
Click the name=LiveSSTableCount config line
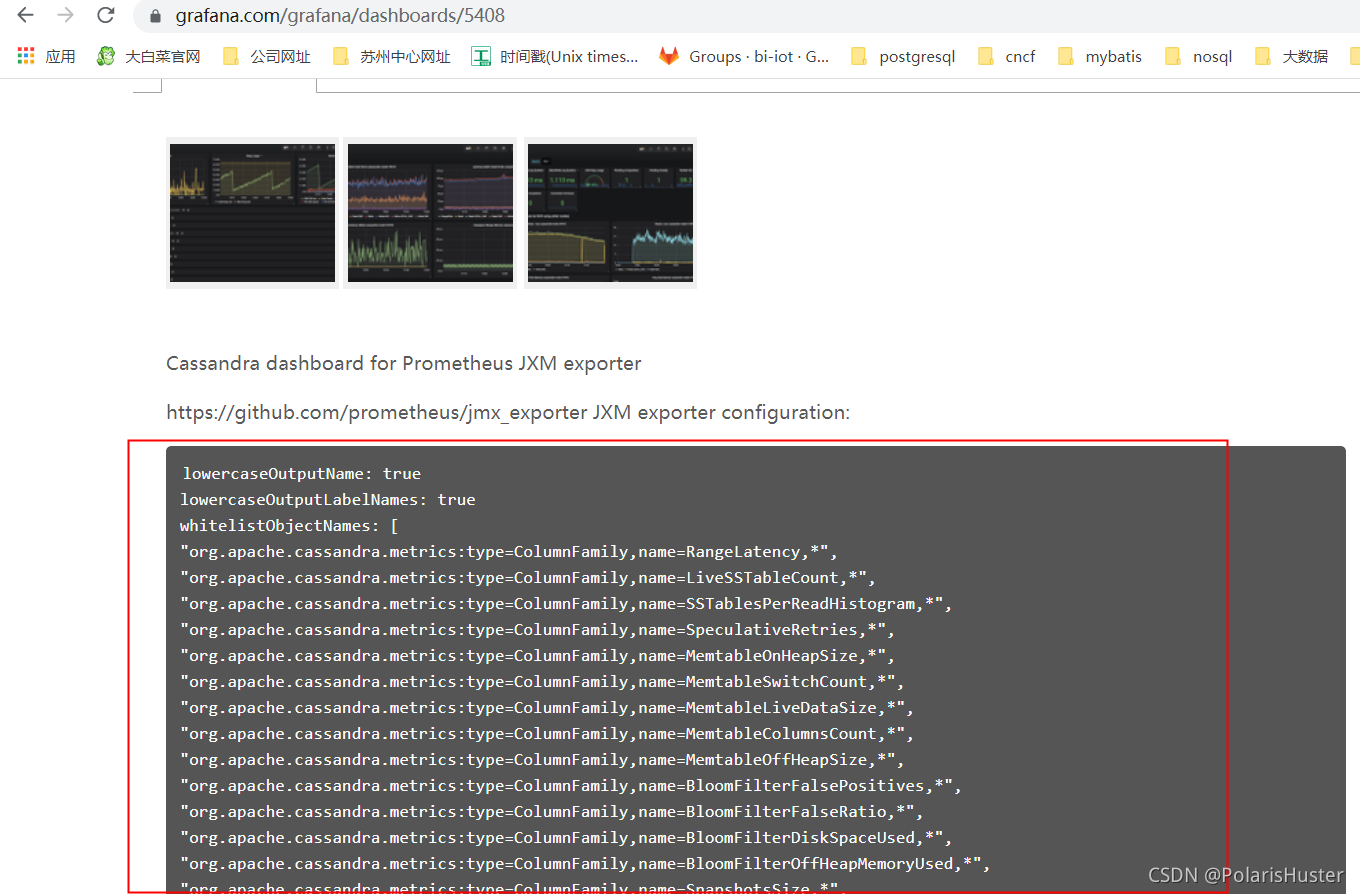[528, 578]
